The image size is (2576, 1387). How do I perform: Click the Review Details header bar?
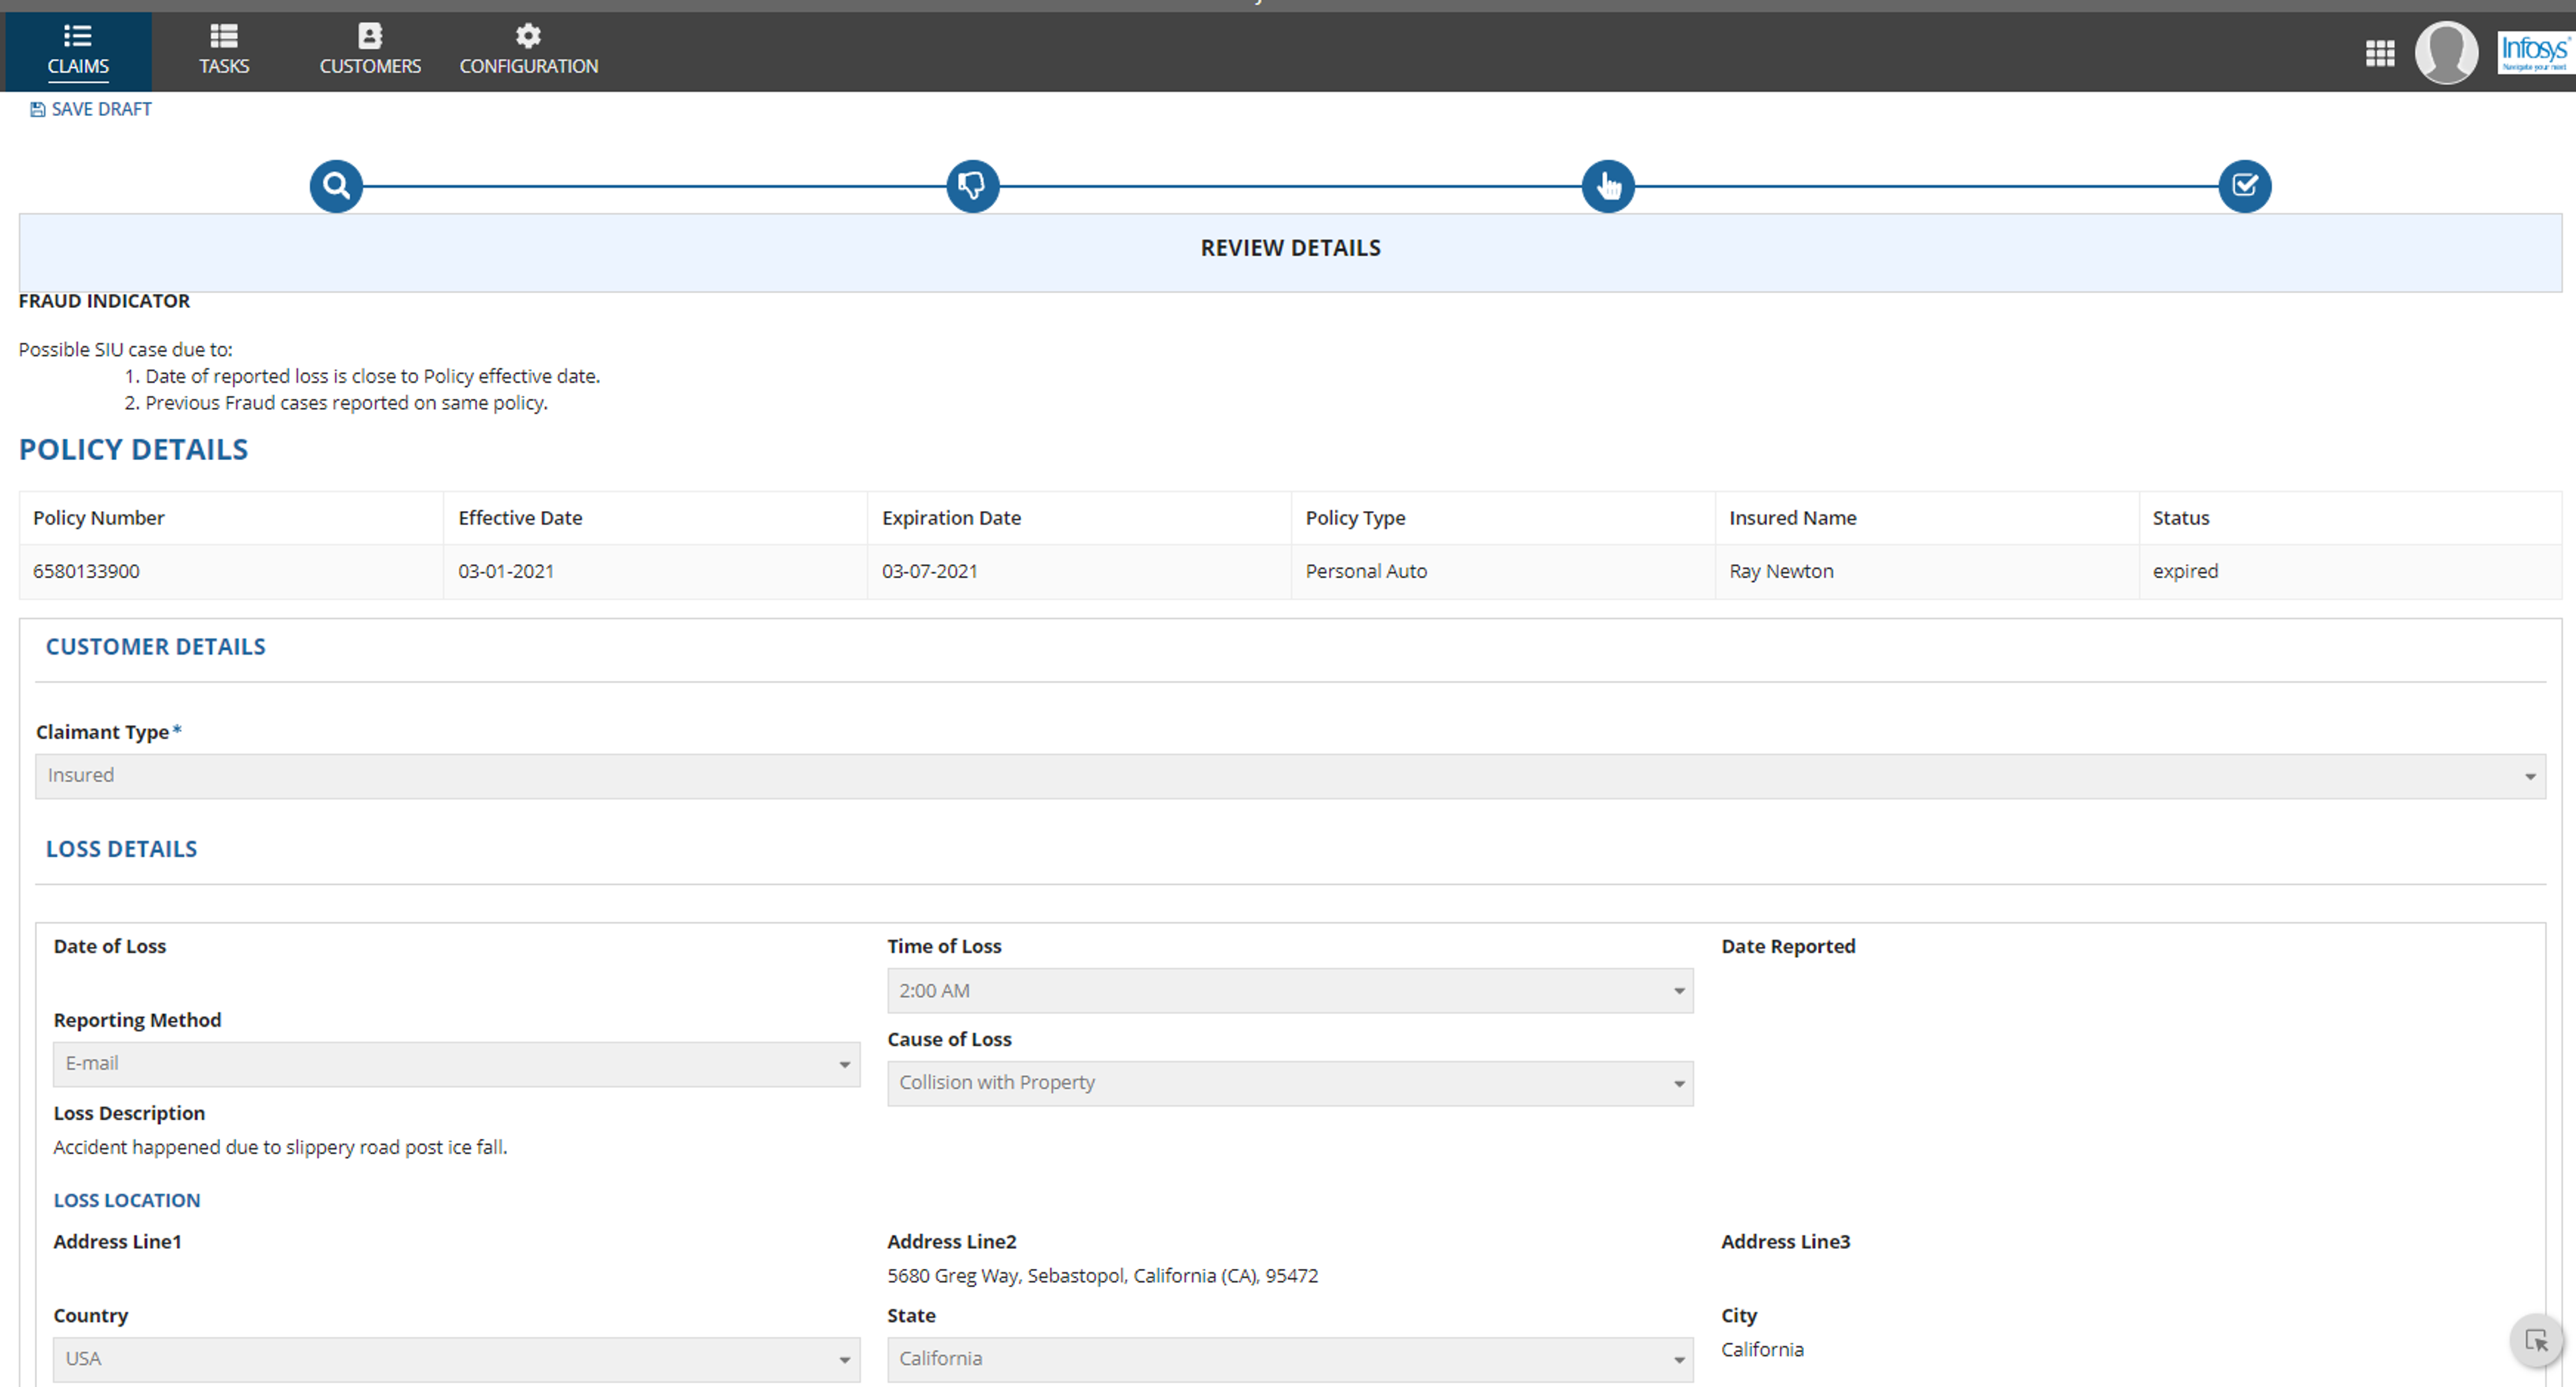tap(1290, 253)
